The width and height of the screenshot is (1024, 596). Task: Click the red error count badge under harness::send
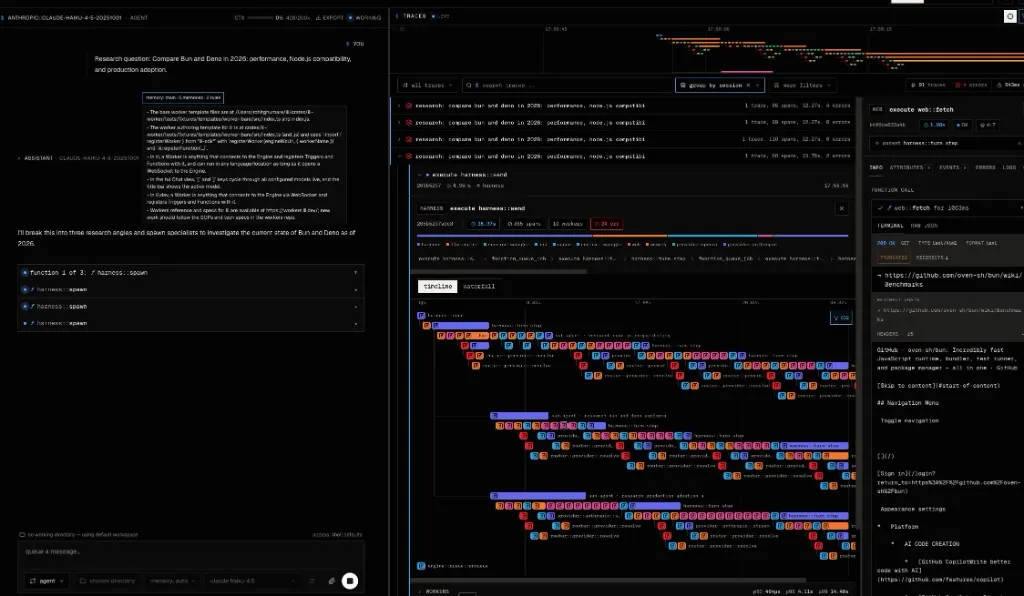(x=606, y=224)
